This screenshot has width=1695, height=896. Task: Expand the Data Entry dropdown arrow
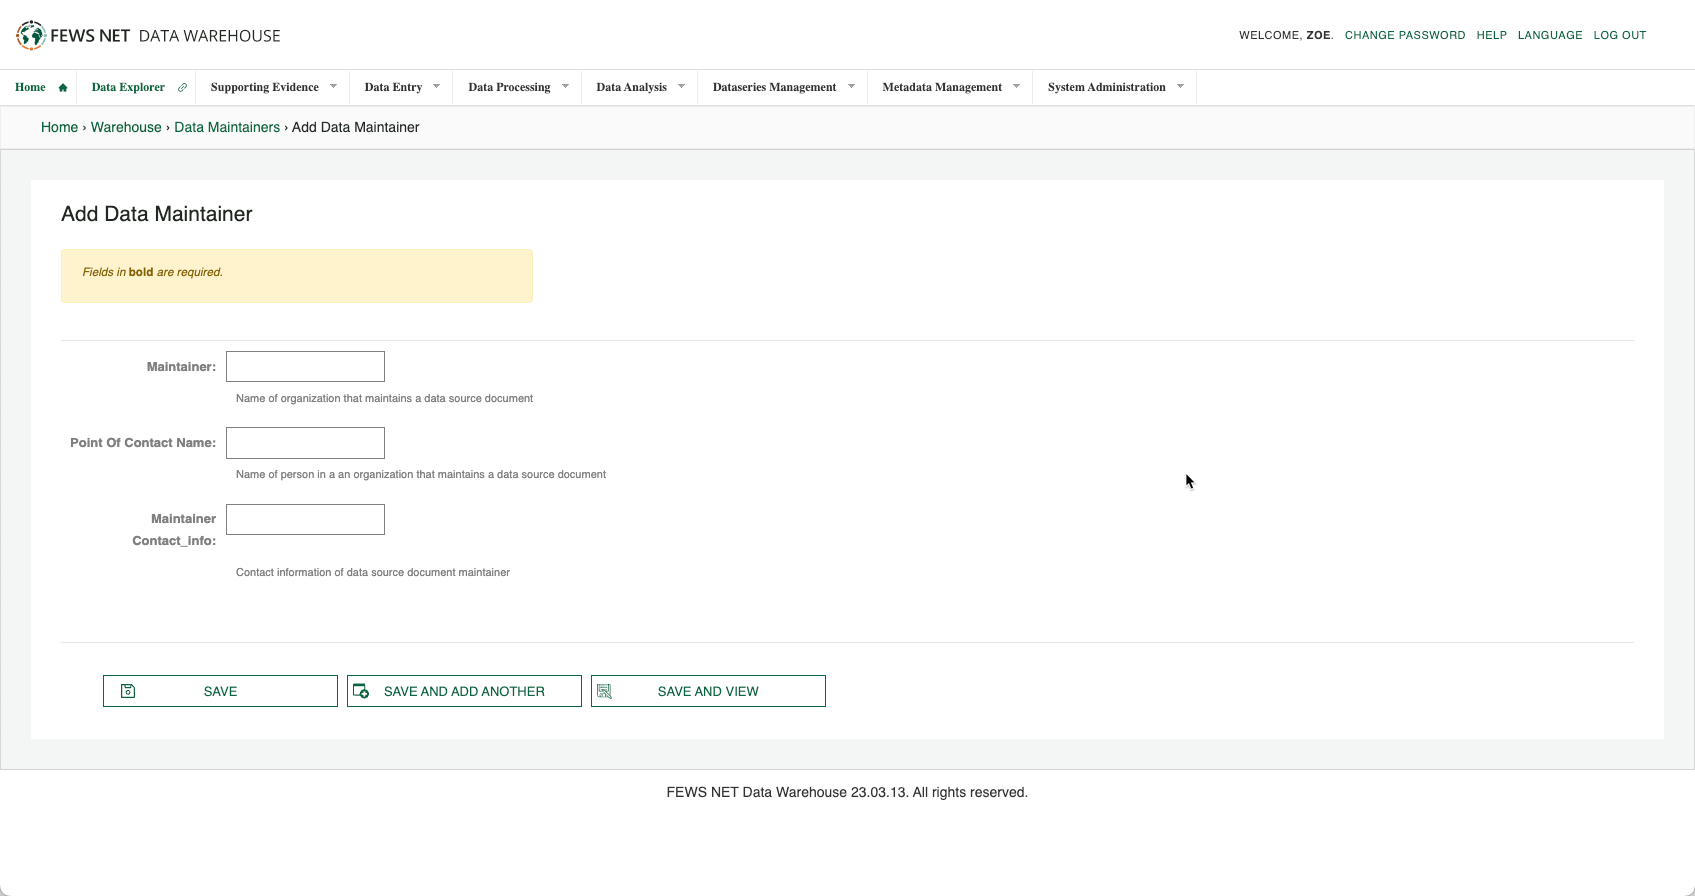[437, 87]
